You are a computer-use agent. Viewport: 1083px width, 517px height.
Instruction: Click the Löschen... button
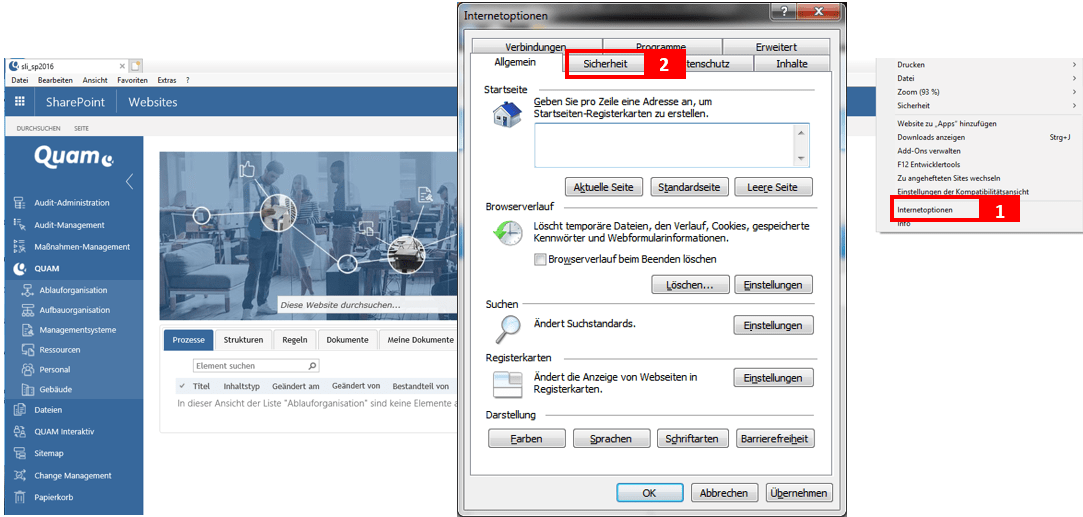691,284
